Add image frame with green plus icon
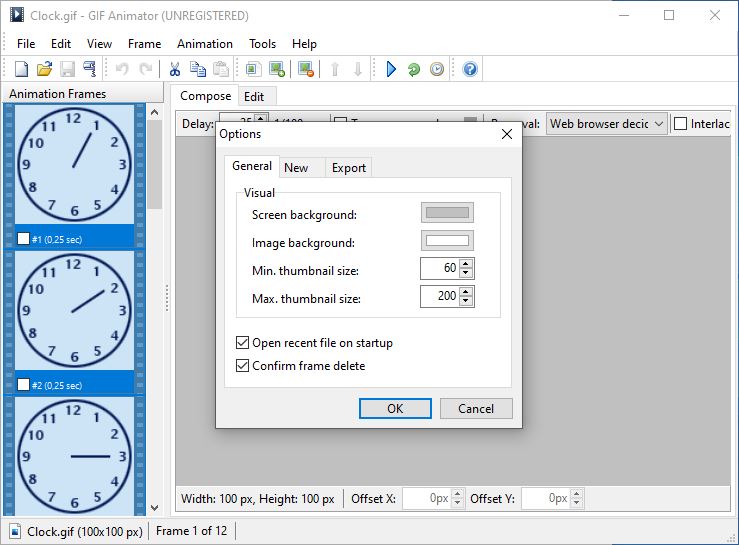This screenshot has height=545, width=739. click(277, 69)
